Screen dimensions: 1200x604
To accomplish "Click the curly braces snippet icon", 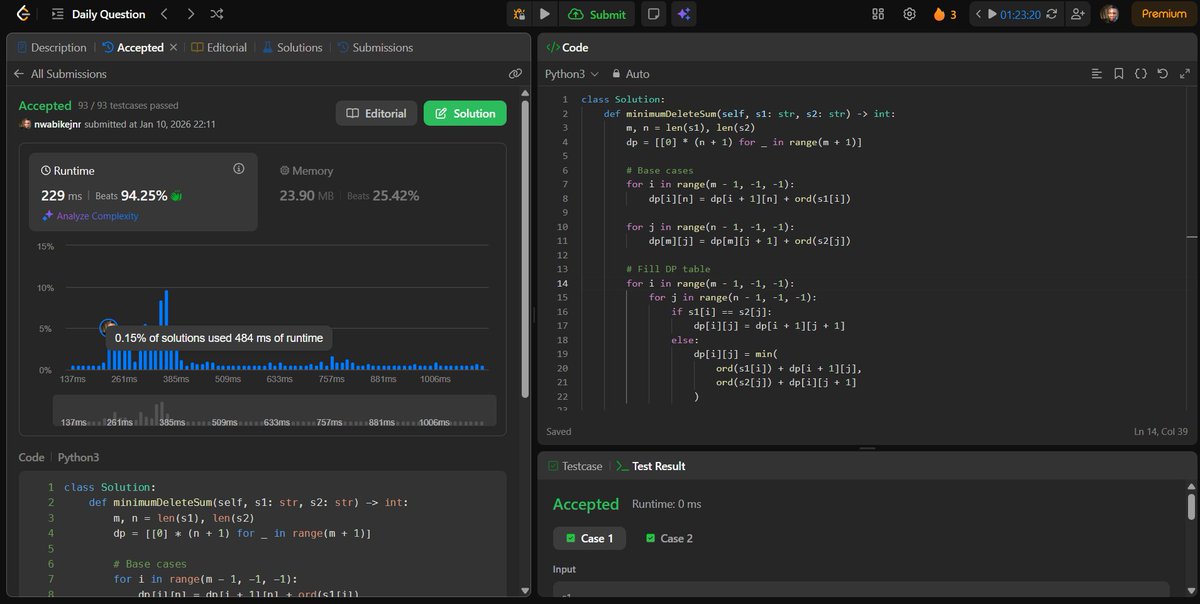I will [1140, 74].
